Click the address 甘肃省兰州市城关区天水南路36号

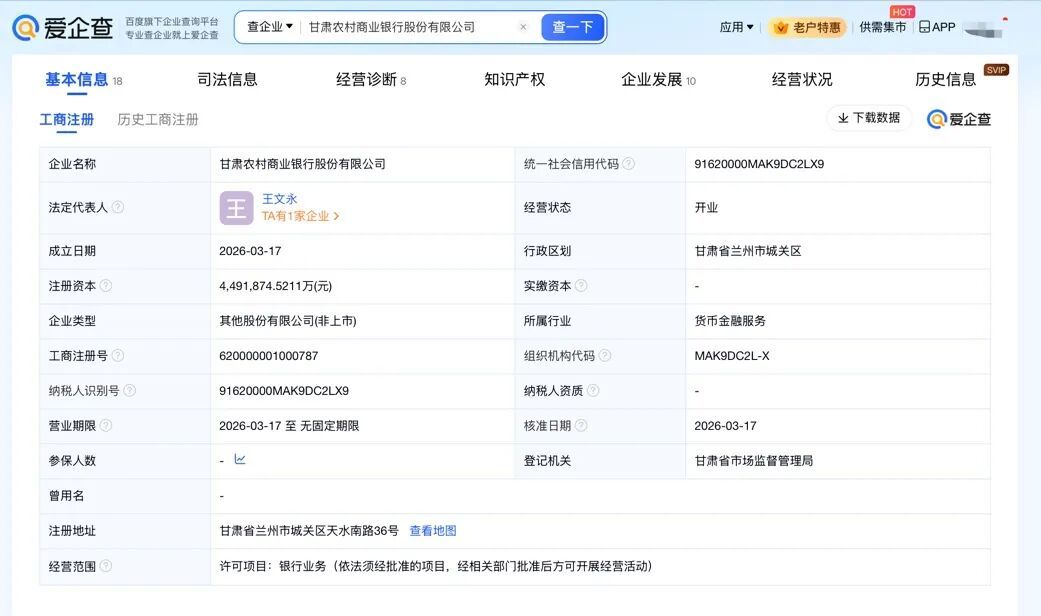pyautogui.click(x=309, y=530)
